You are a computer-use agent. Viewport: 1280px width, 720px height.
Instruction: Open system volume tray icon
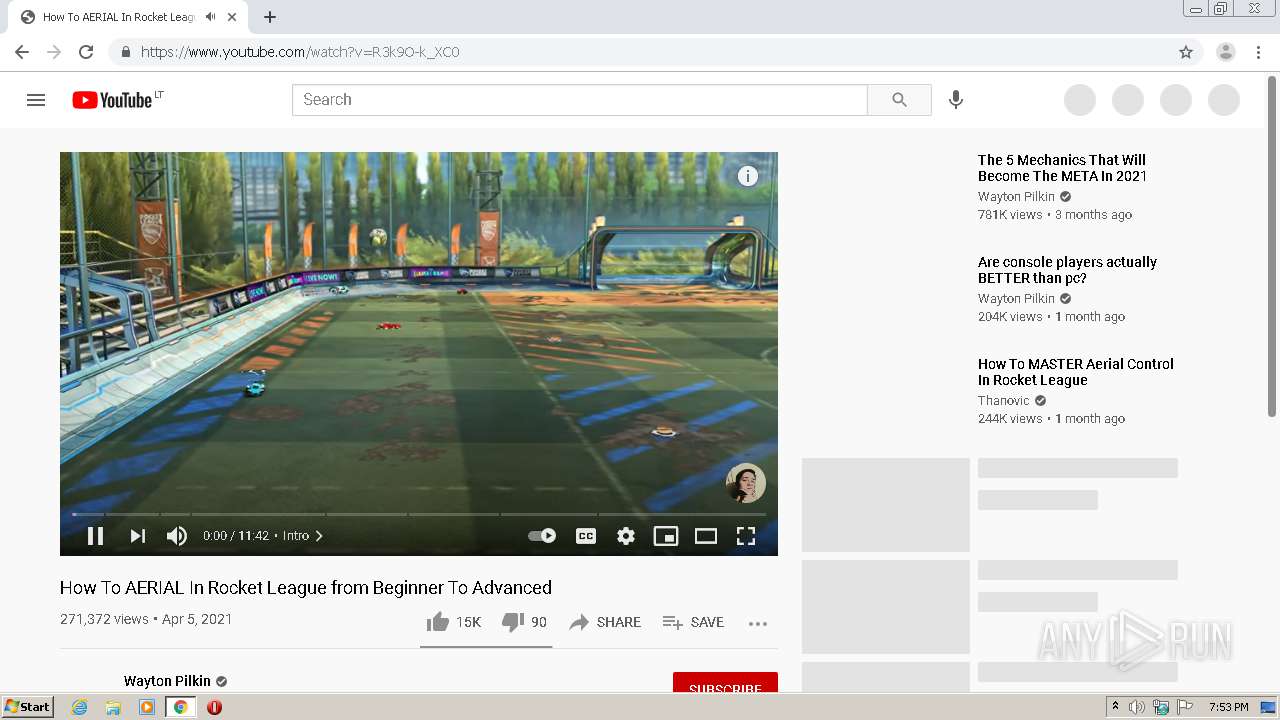[1137, 707]
